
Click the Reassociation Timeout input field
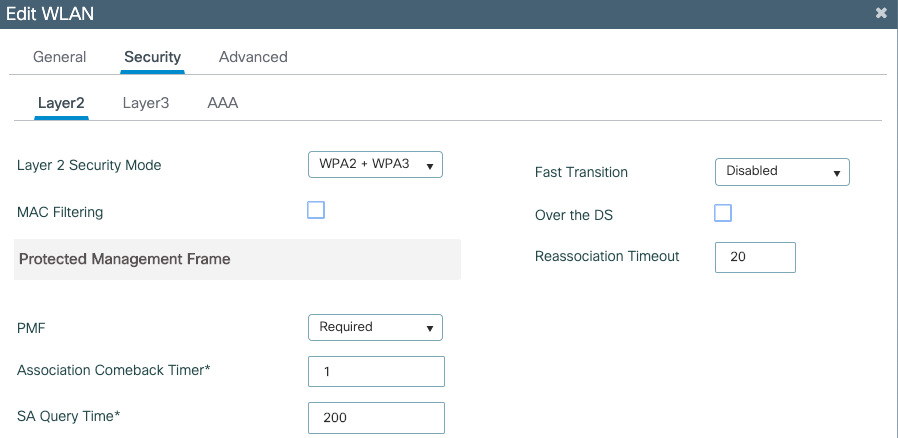point(755,257)
